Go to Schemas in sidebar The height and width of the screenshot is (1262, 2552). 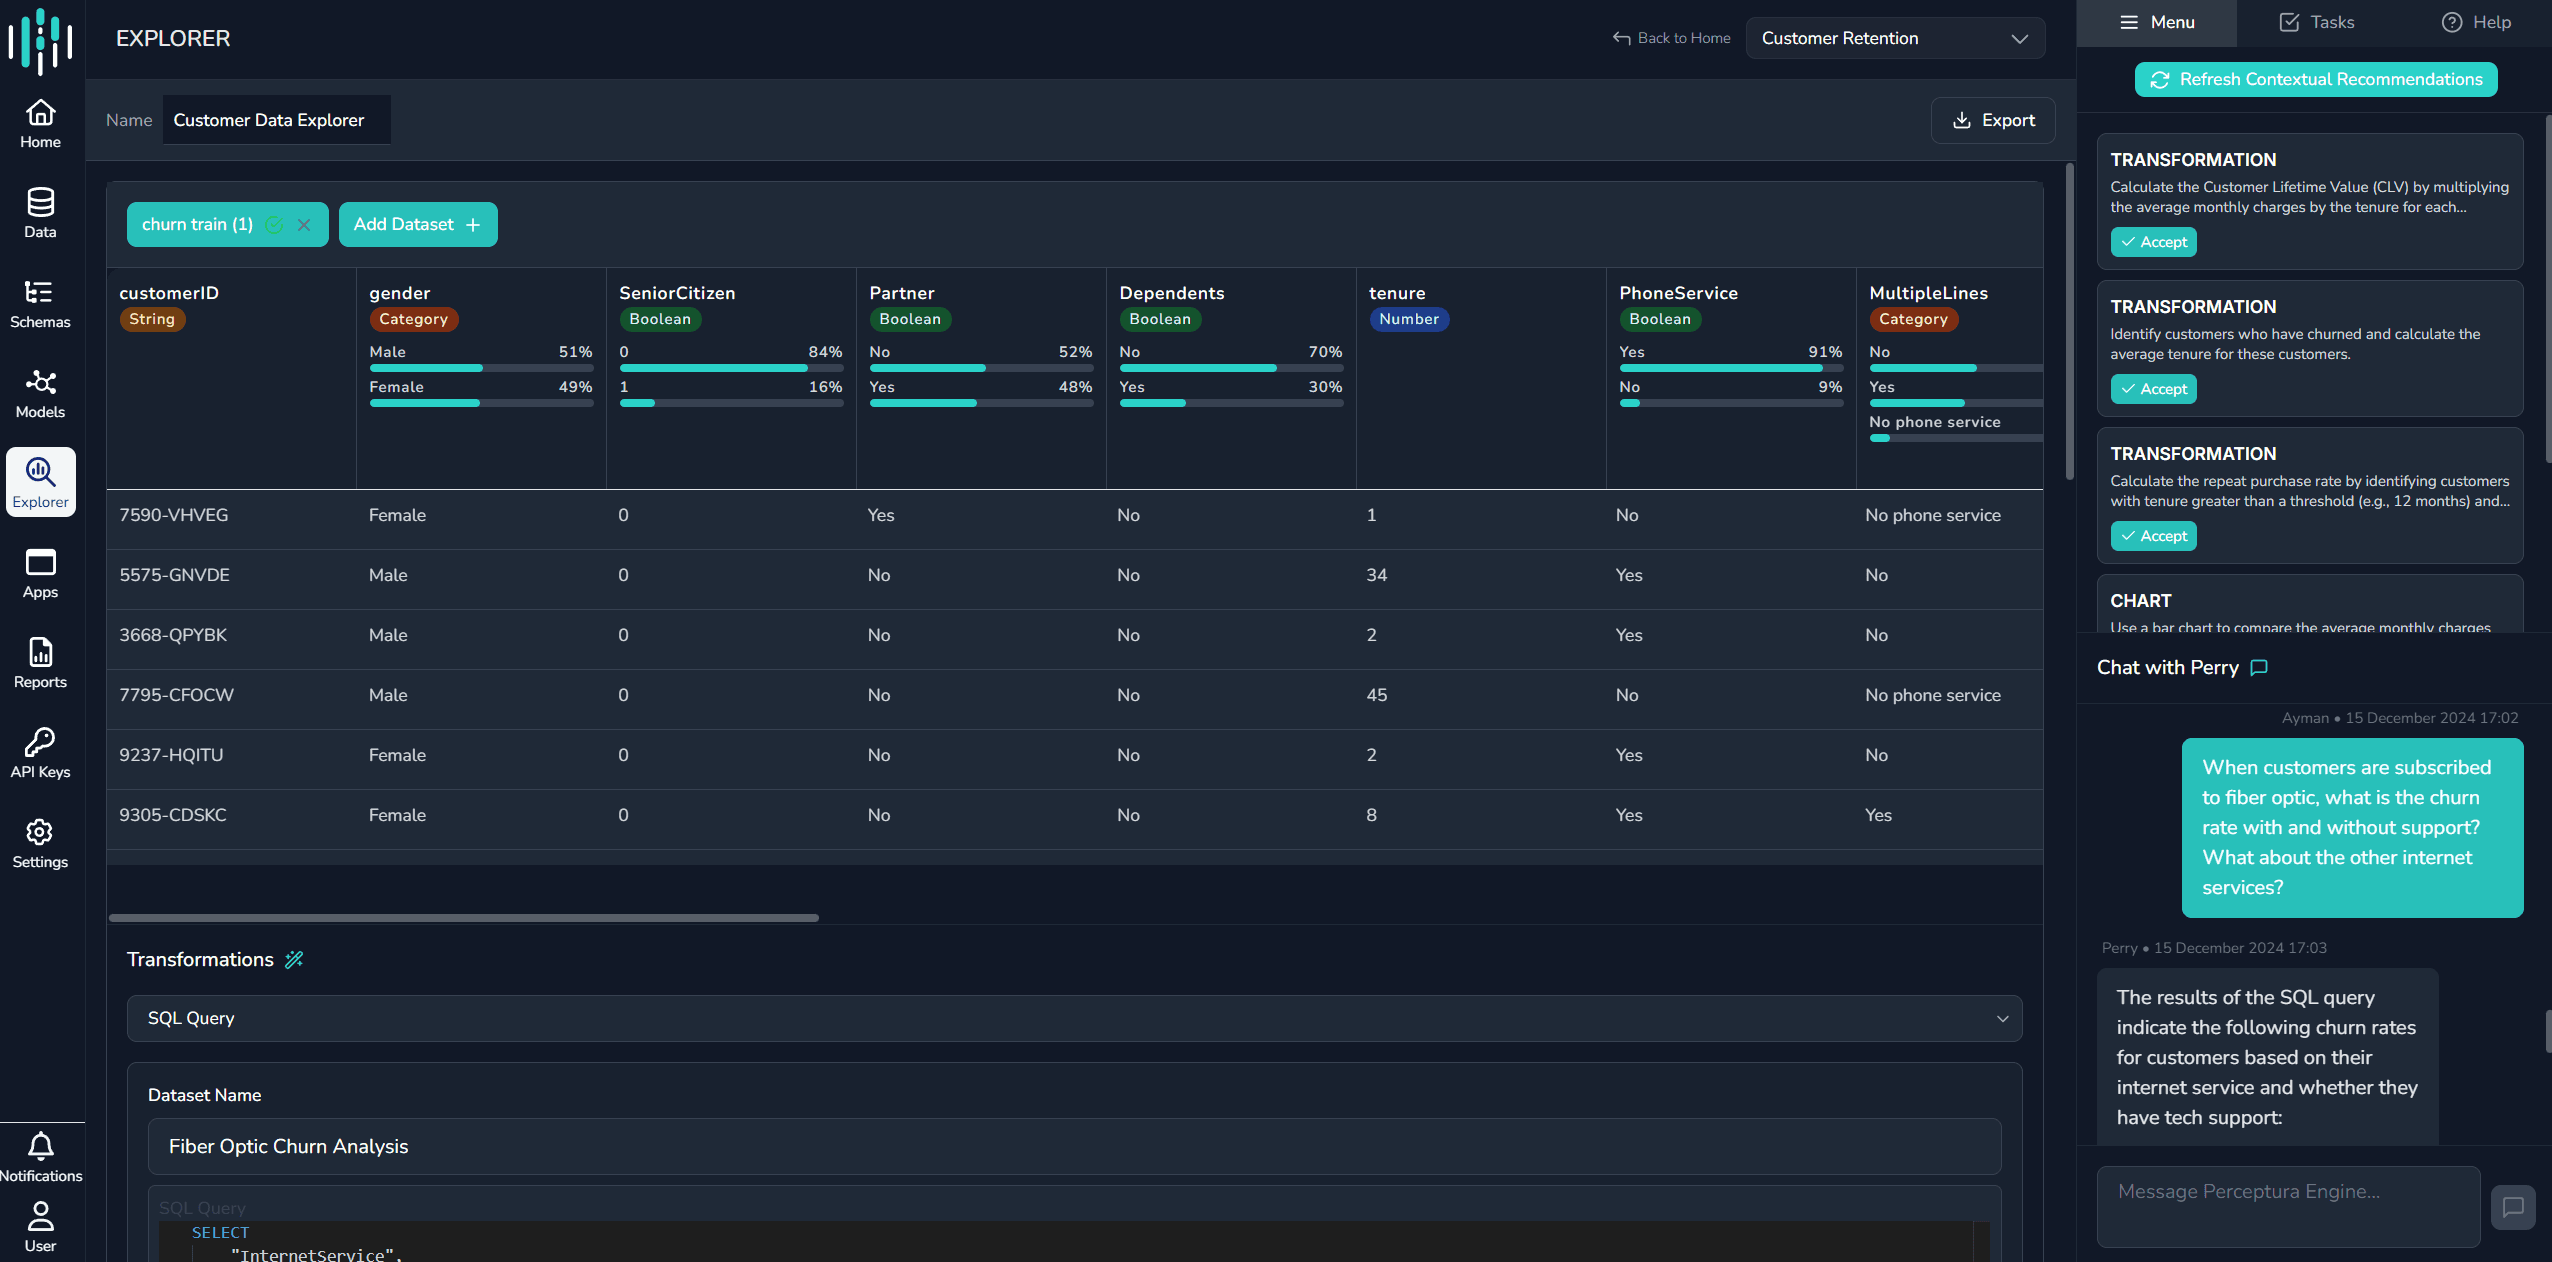point(40,304)
